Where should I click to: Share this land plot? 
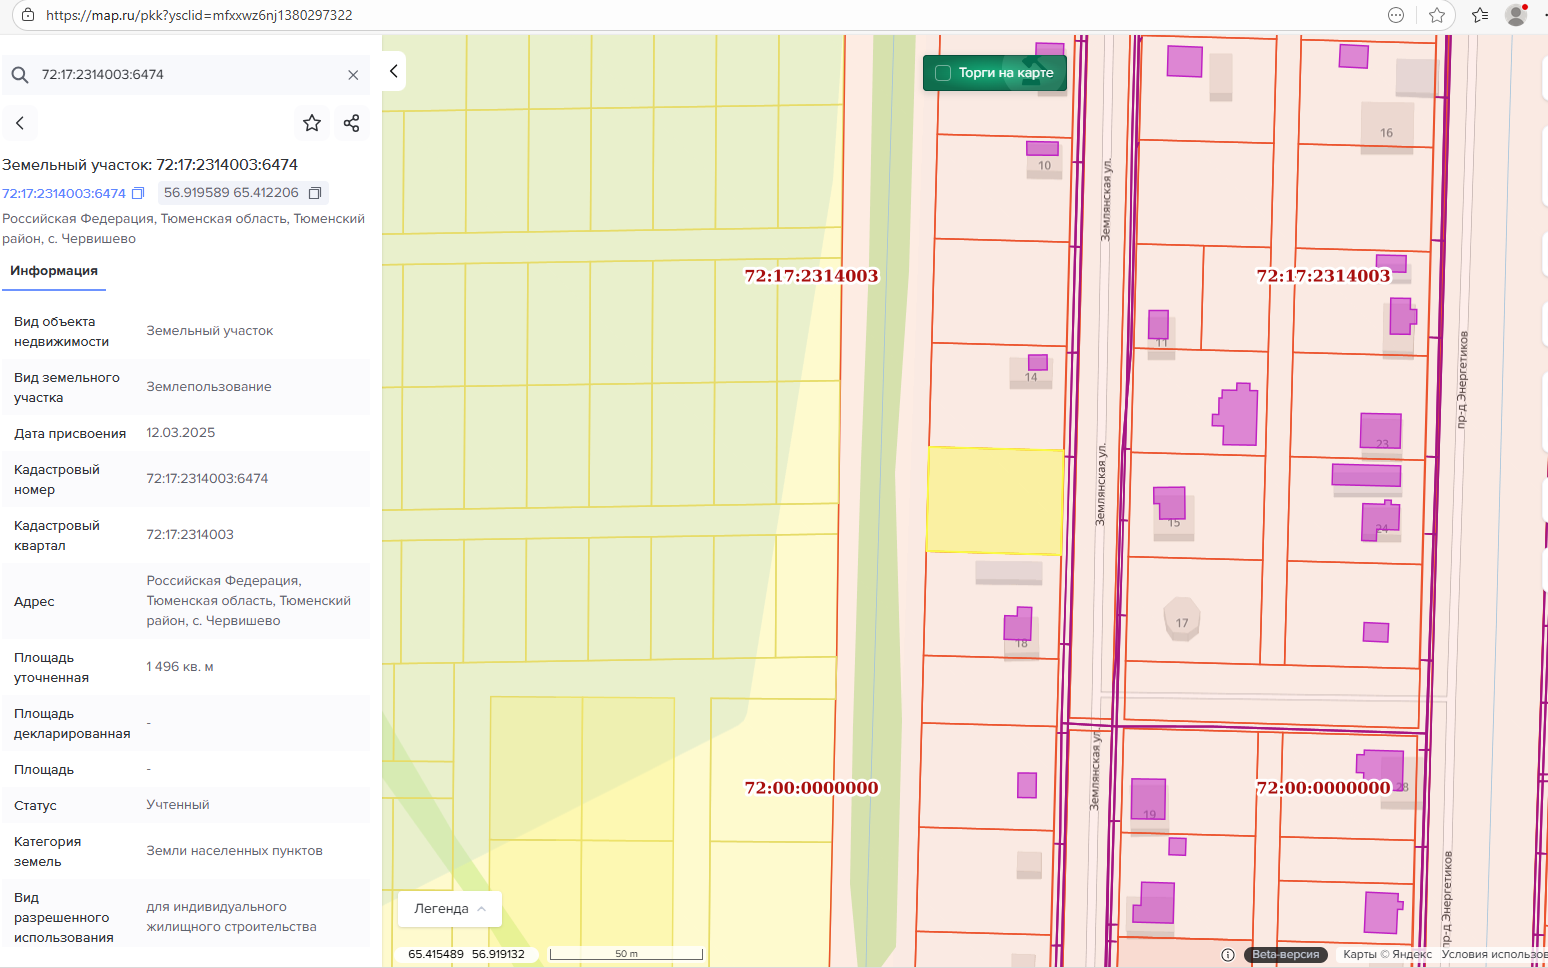tap(351, 123)
